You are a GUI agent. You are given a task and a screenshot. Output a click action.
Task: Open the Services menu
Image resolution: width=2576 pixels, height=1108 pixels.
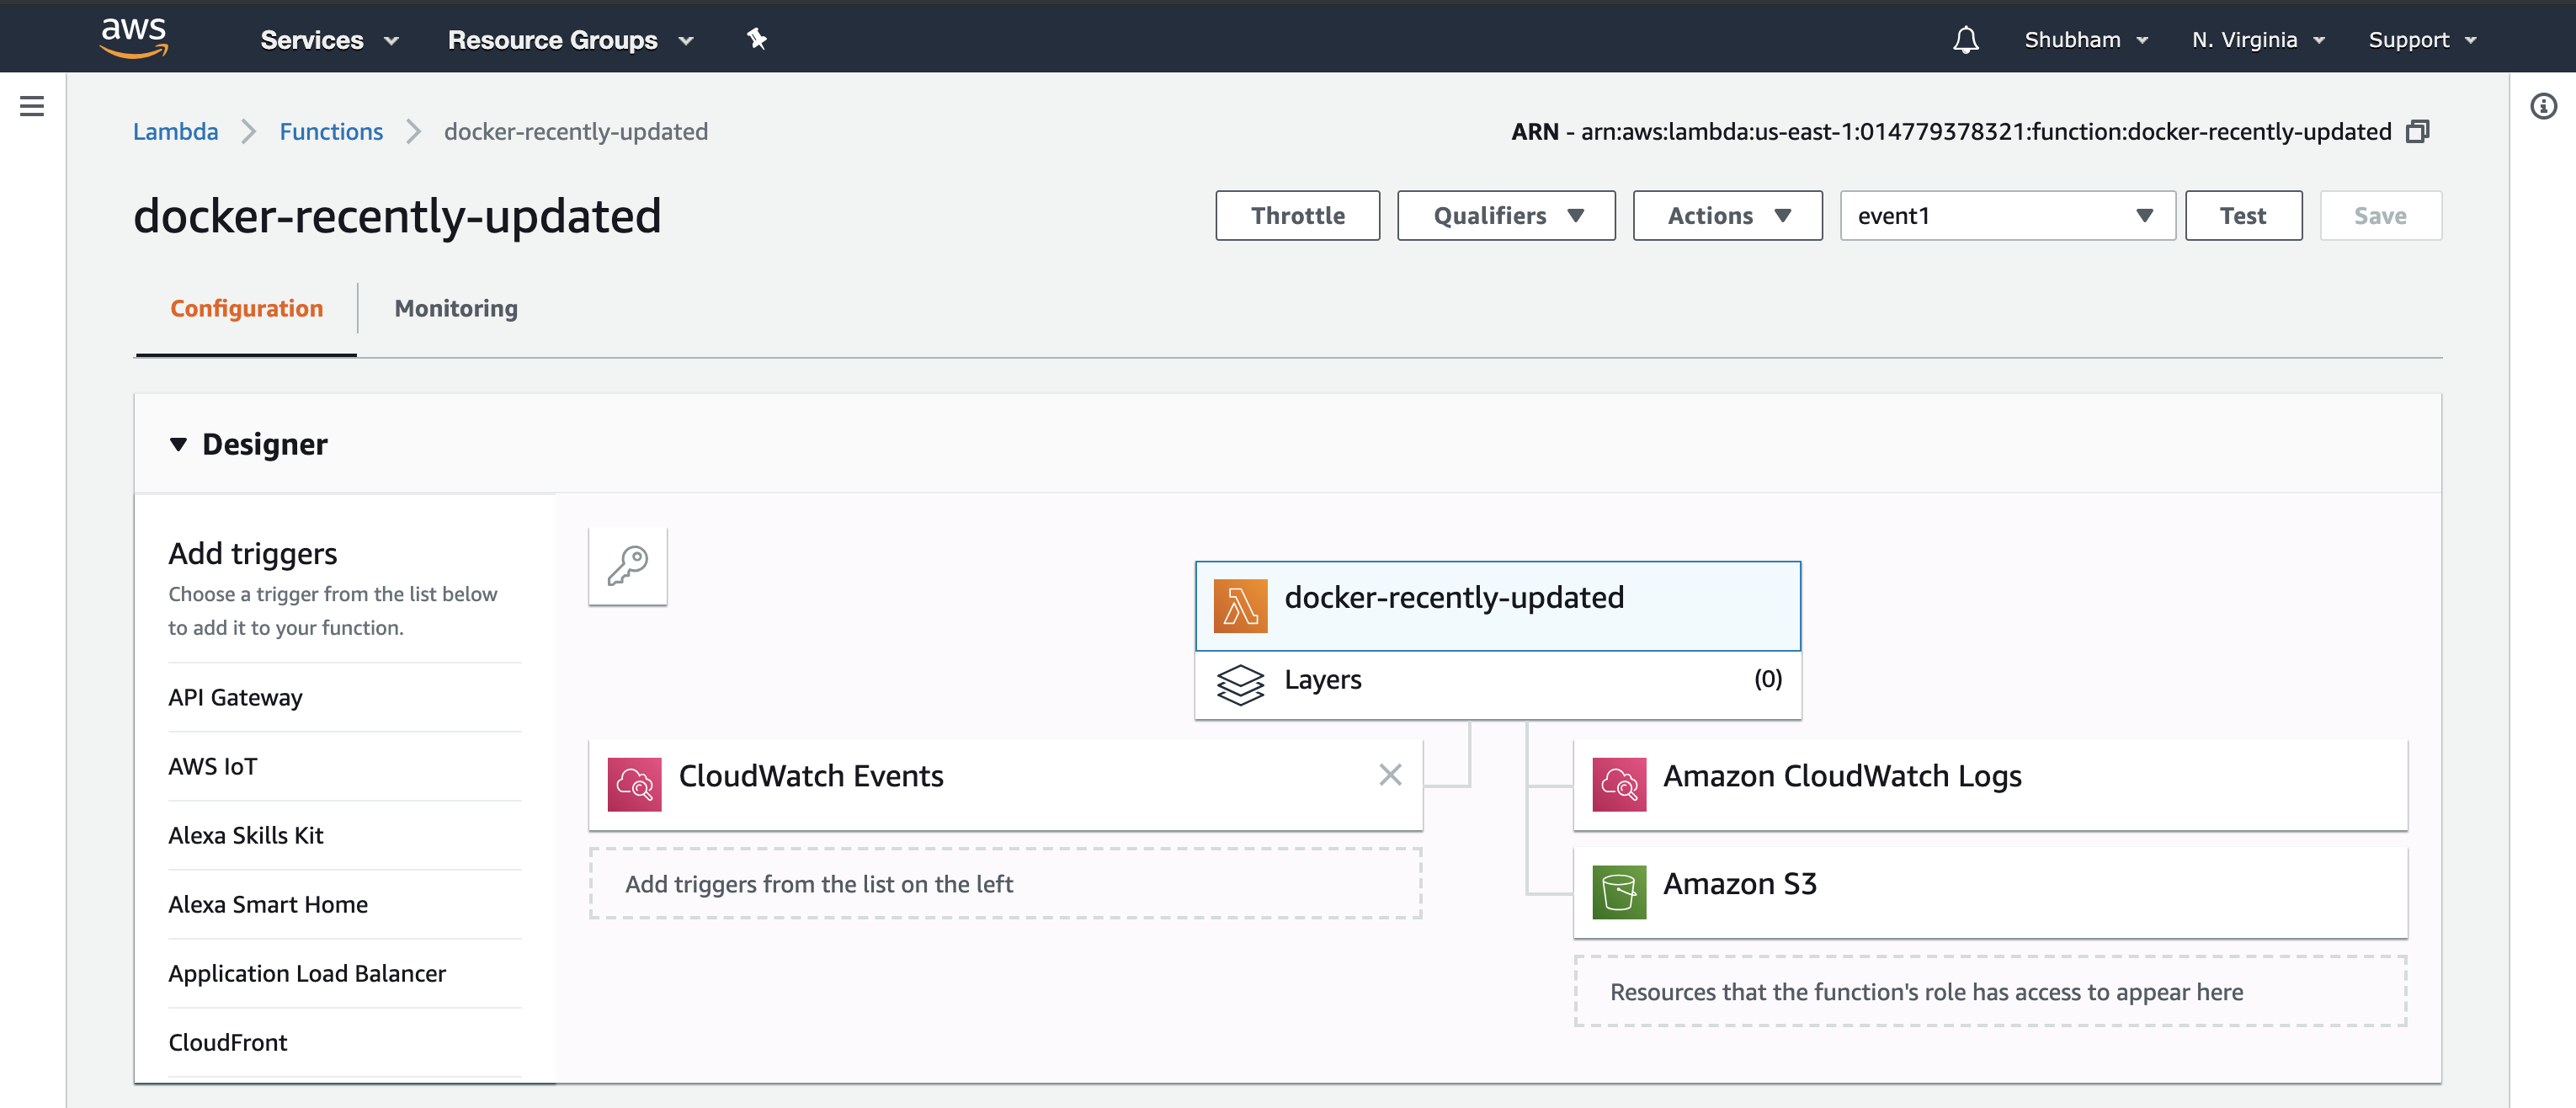329,40
